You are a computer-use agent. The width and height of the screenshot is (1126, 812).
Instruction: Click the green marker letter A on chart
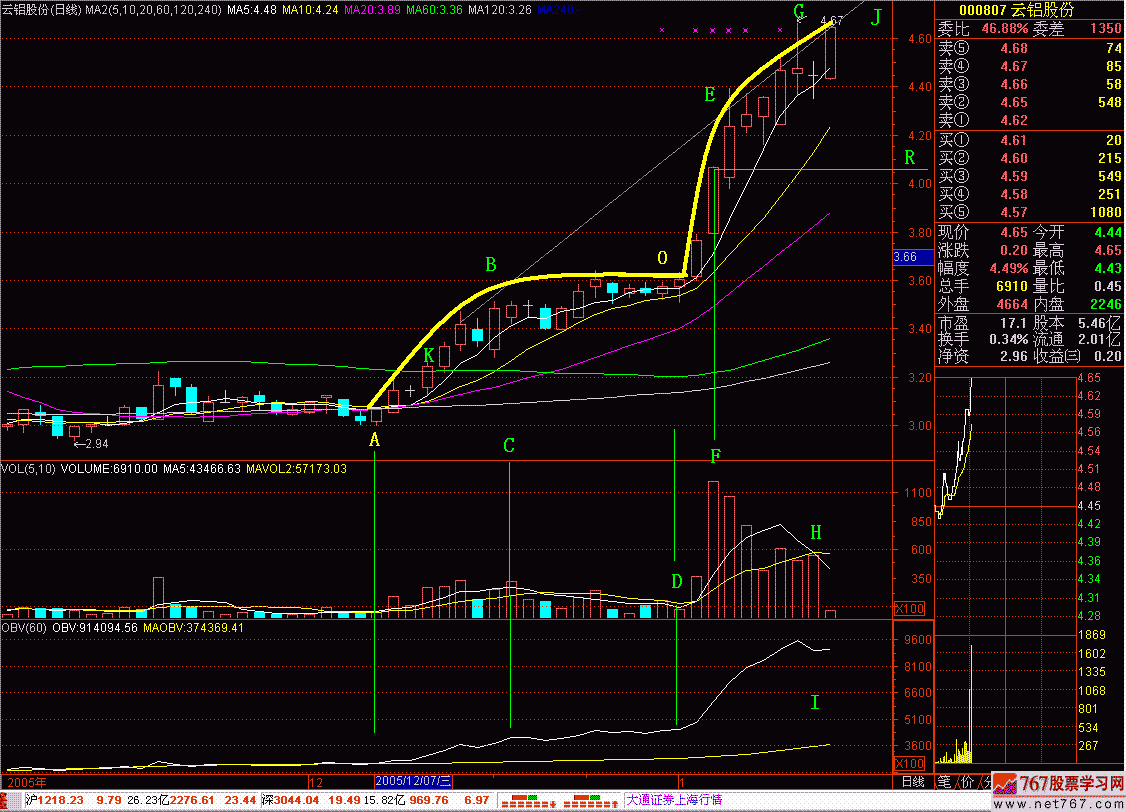[375, 440]
